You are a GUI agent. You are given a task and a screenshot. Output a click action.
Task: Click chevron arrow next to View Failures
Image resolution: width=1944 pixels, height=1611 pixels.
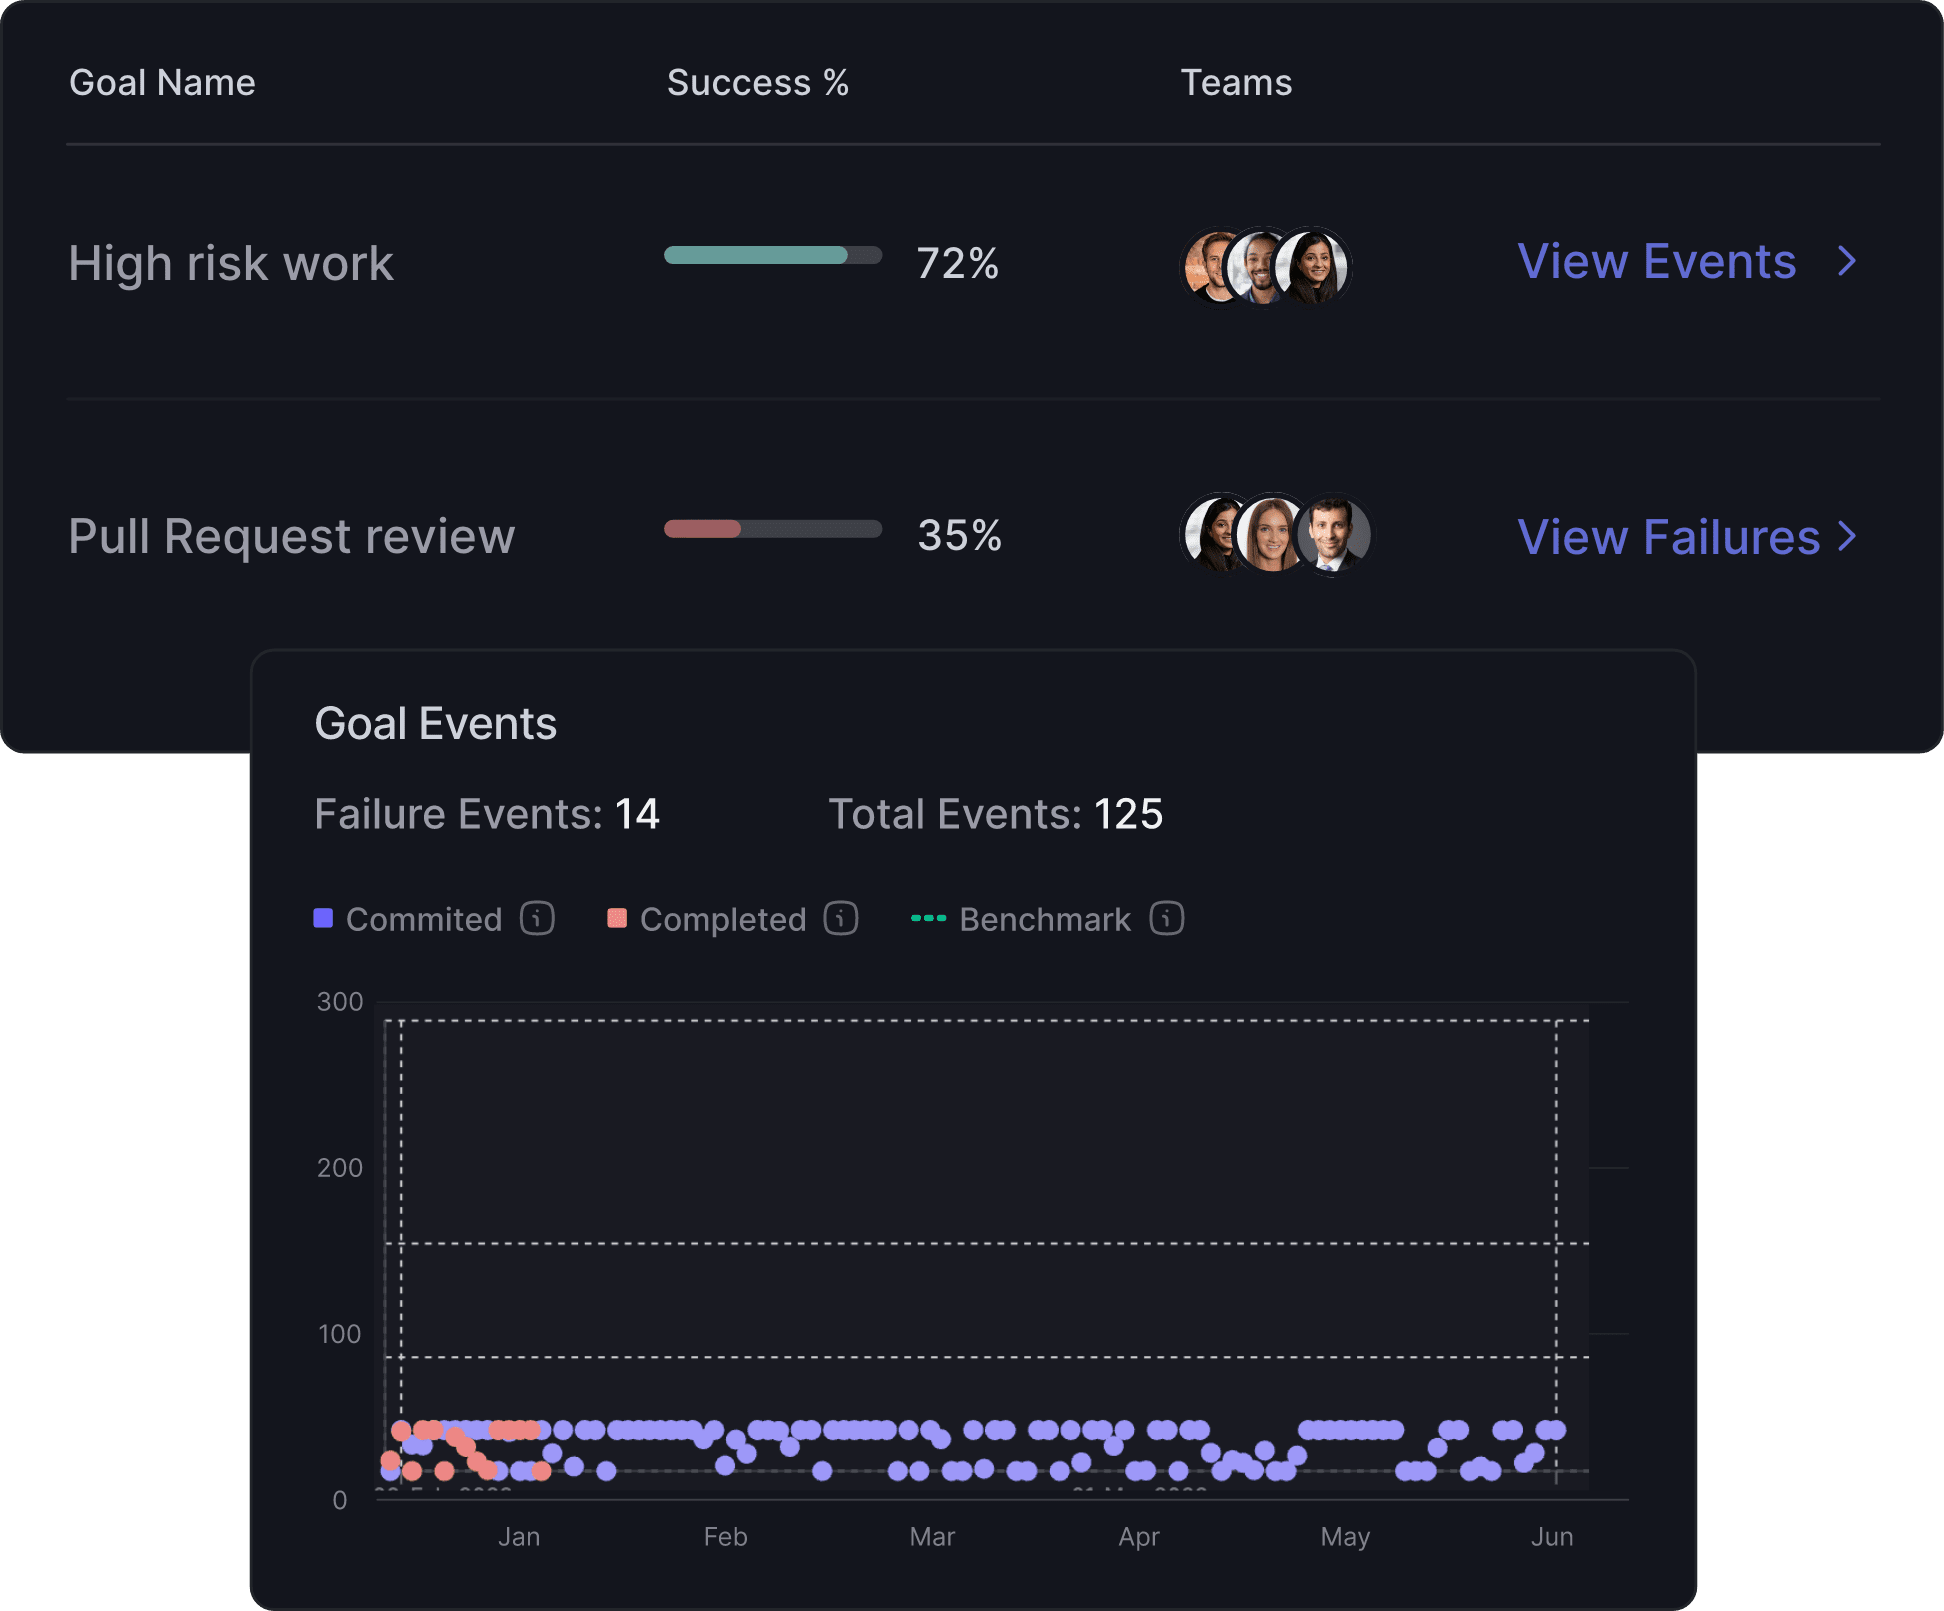point(1847,537)
